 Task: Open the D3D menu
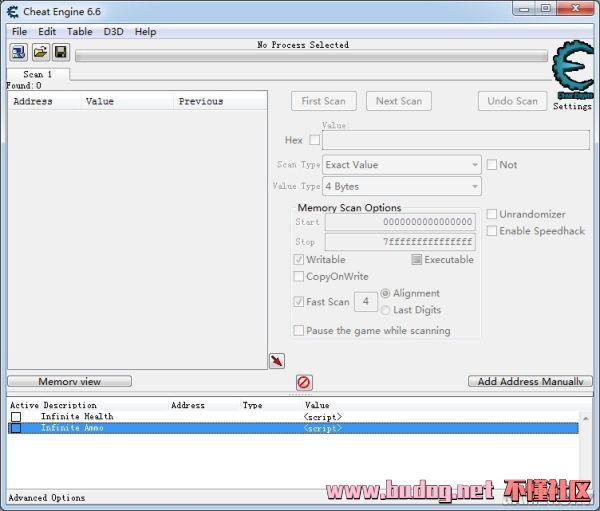click(114, 32)
